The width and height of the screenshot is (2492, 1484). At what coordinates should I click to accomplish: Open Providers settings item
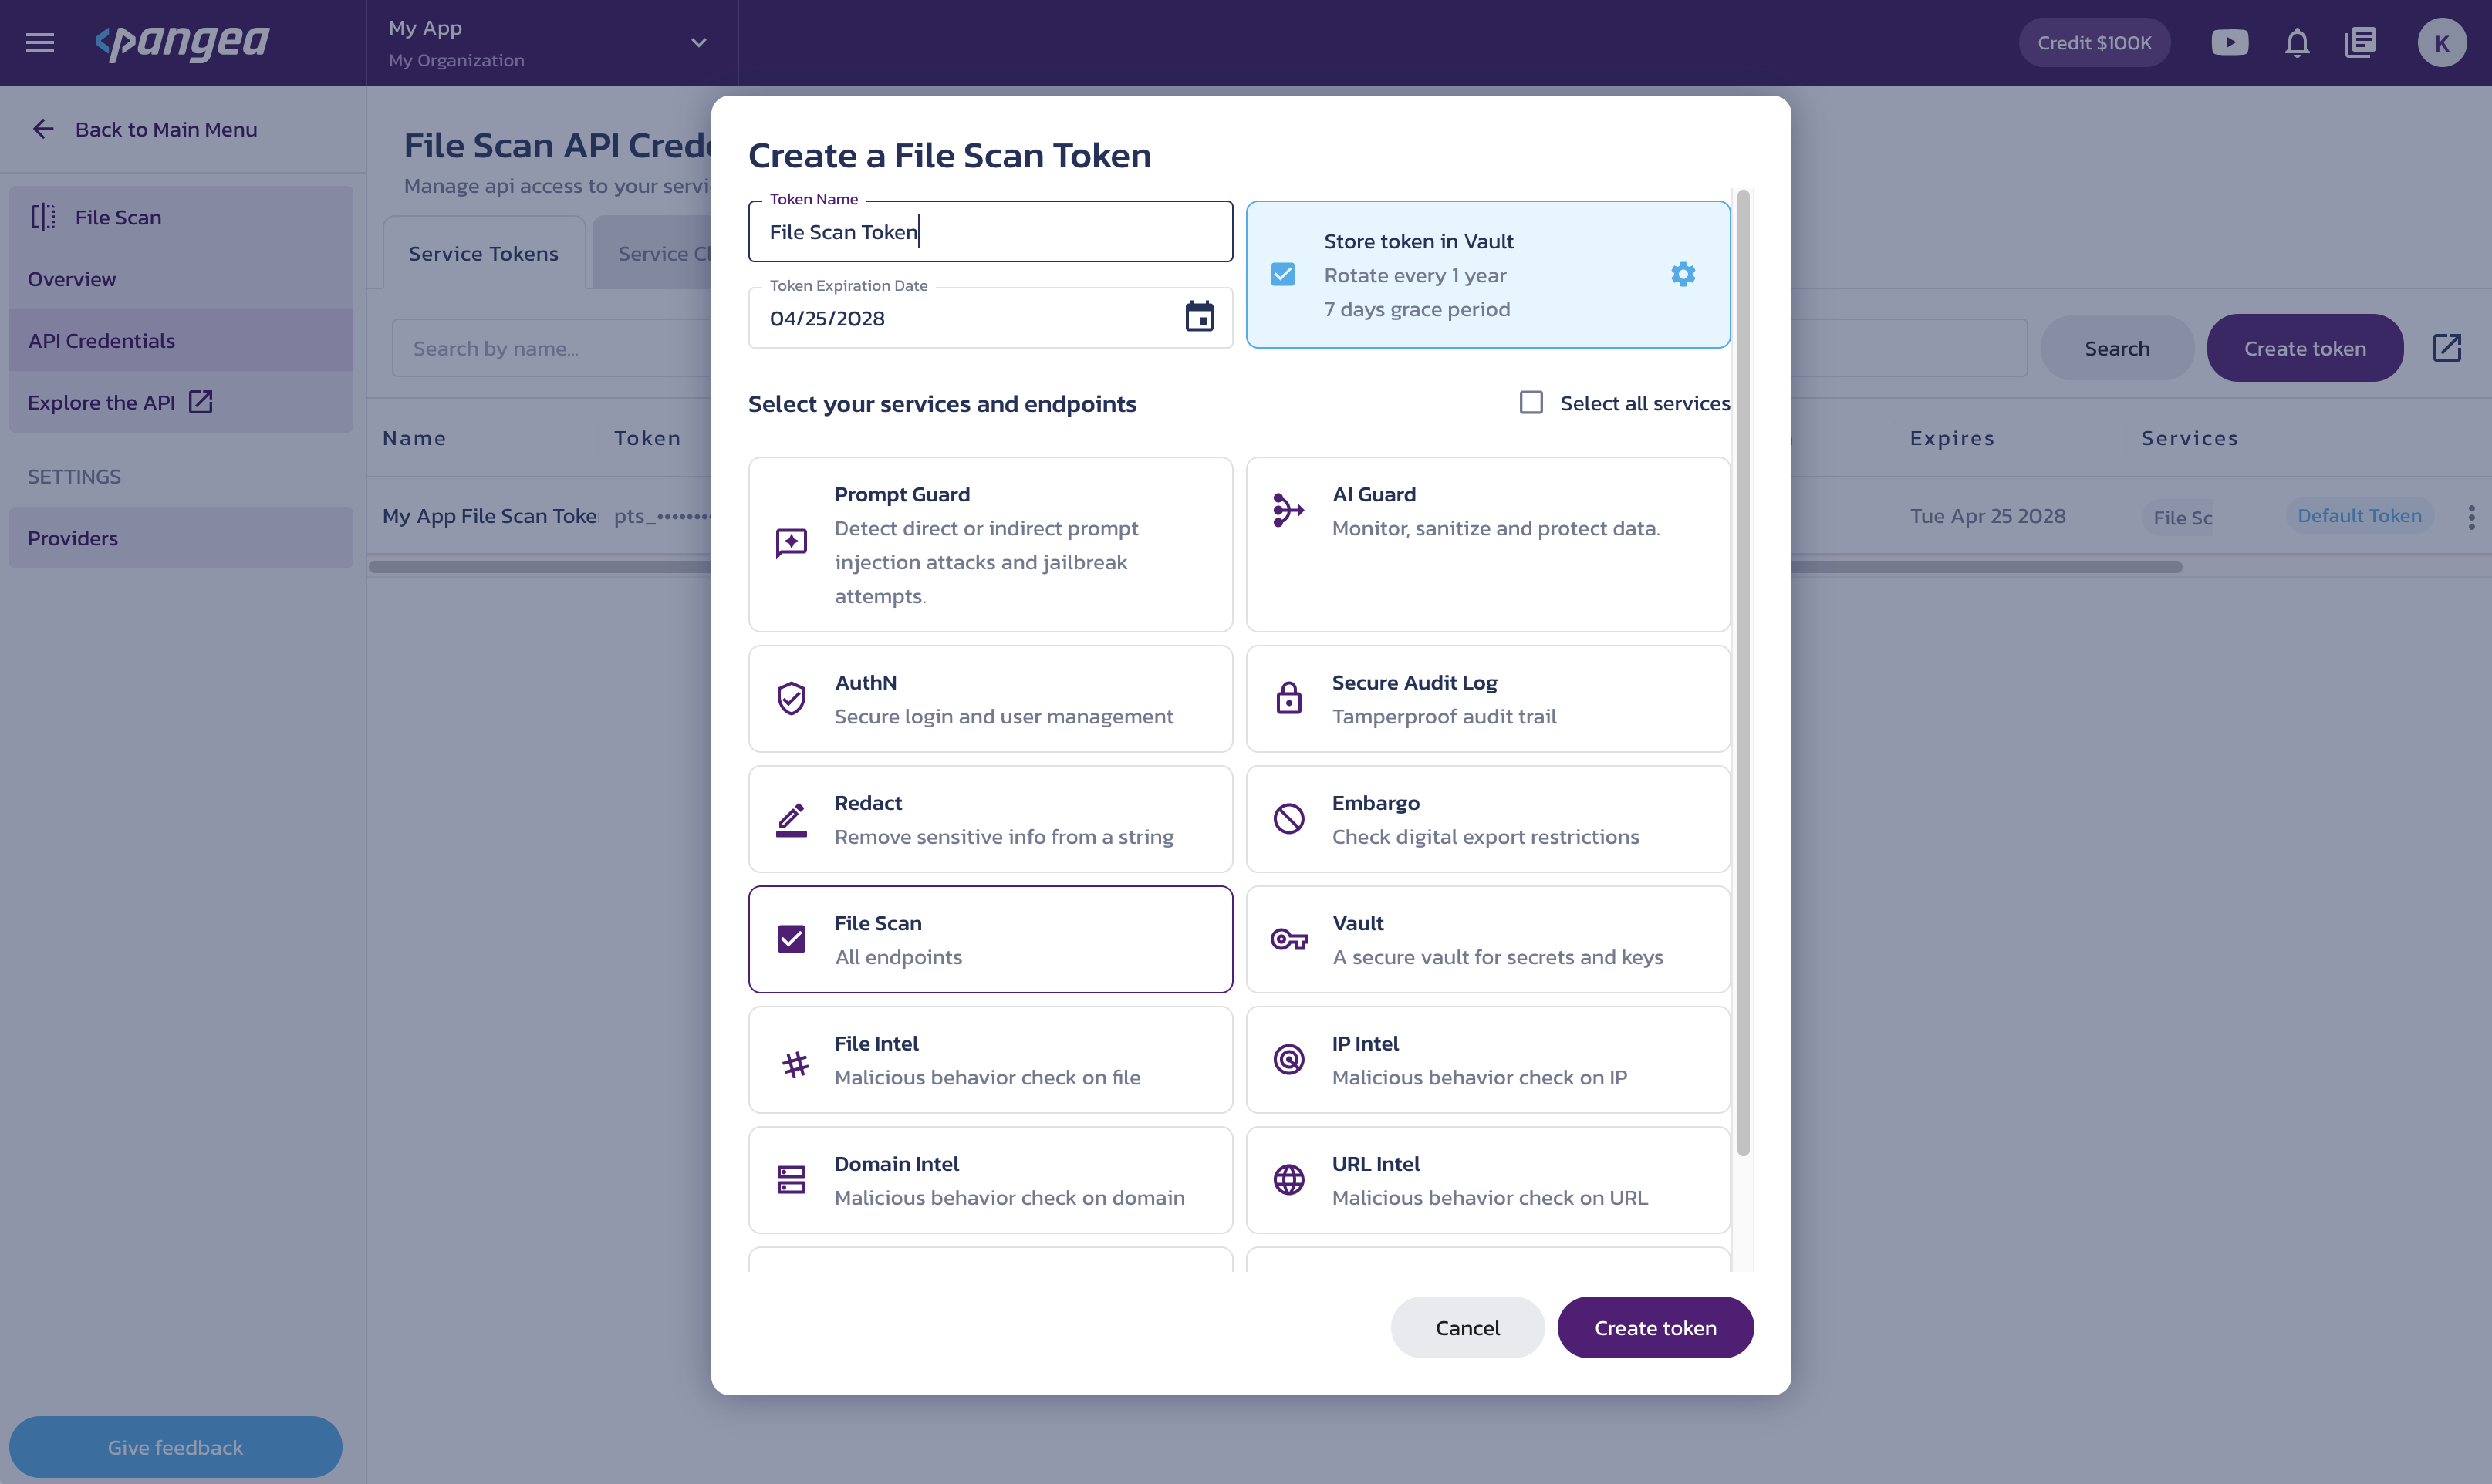[181, 538]
